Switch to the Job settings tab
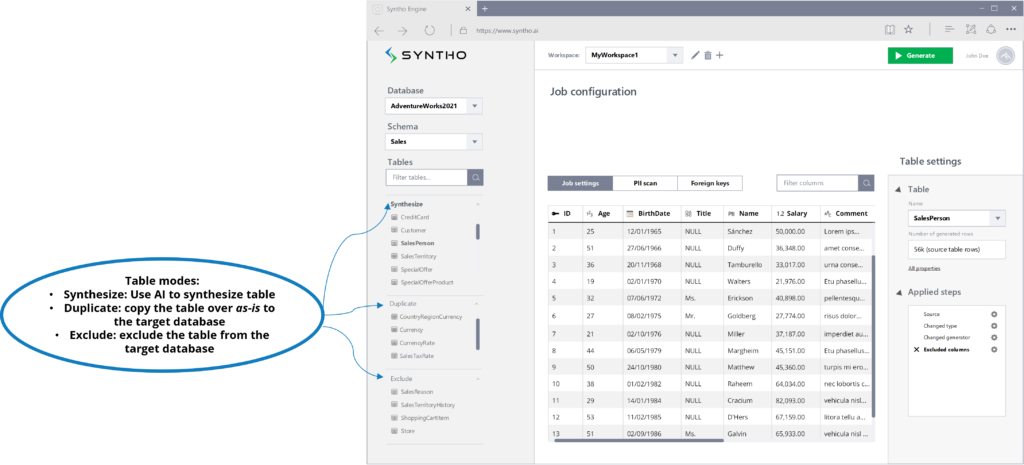 click(x=580, y=184)
